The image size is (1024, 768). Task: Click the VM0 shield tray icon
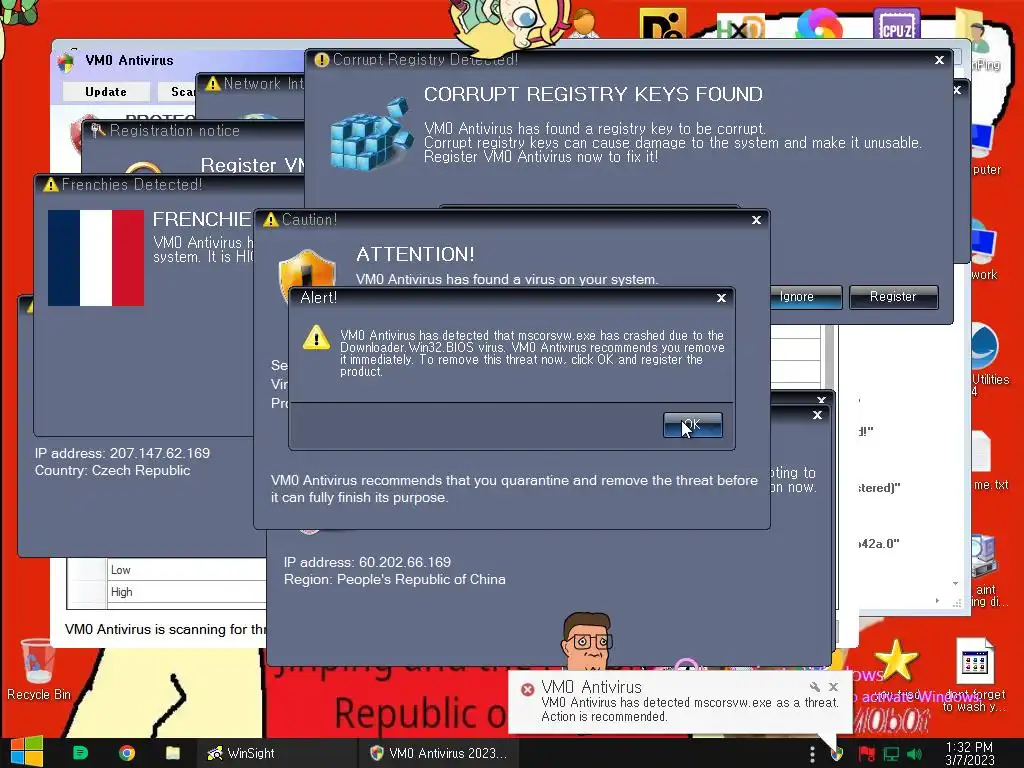pos(837,754)
